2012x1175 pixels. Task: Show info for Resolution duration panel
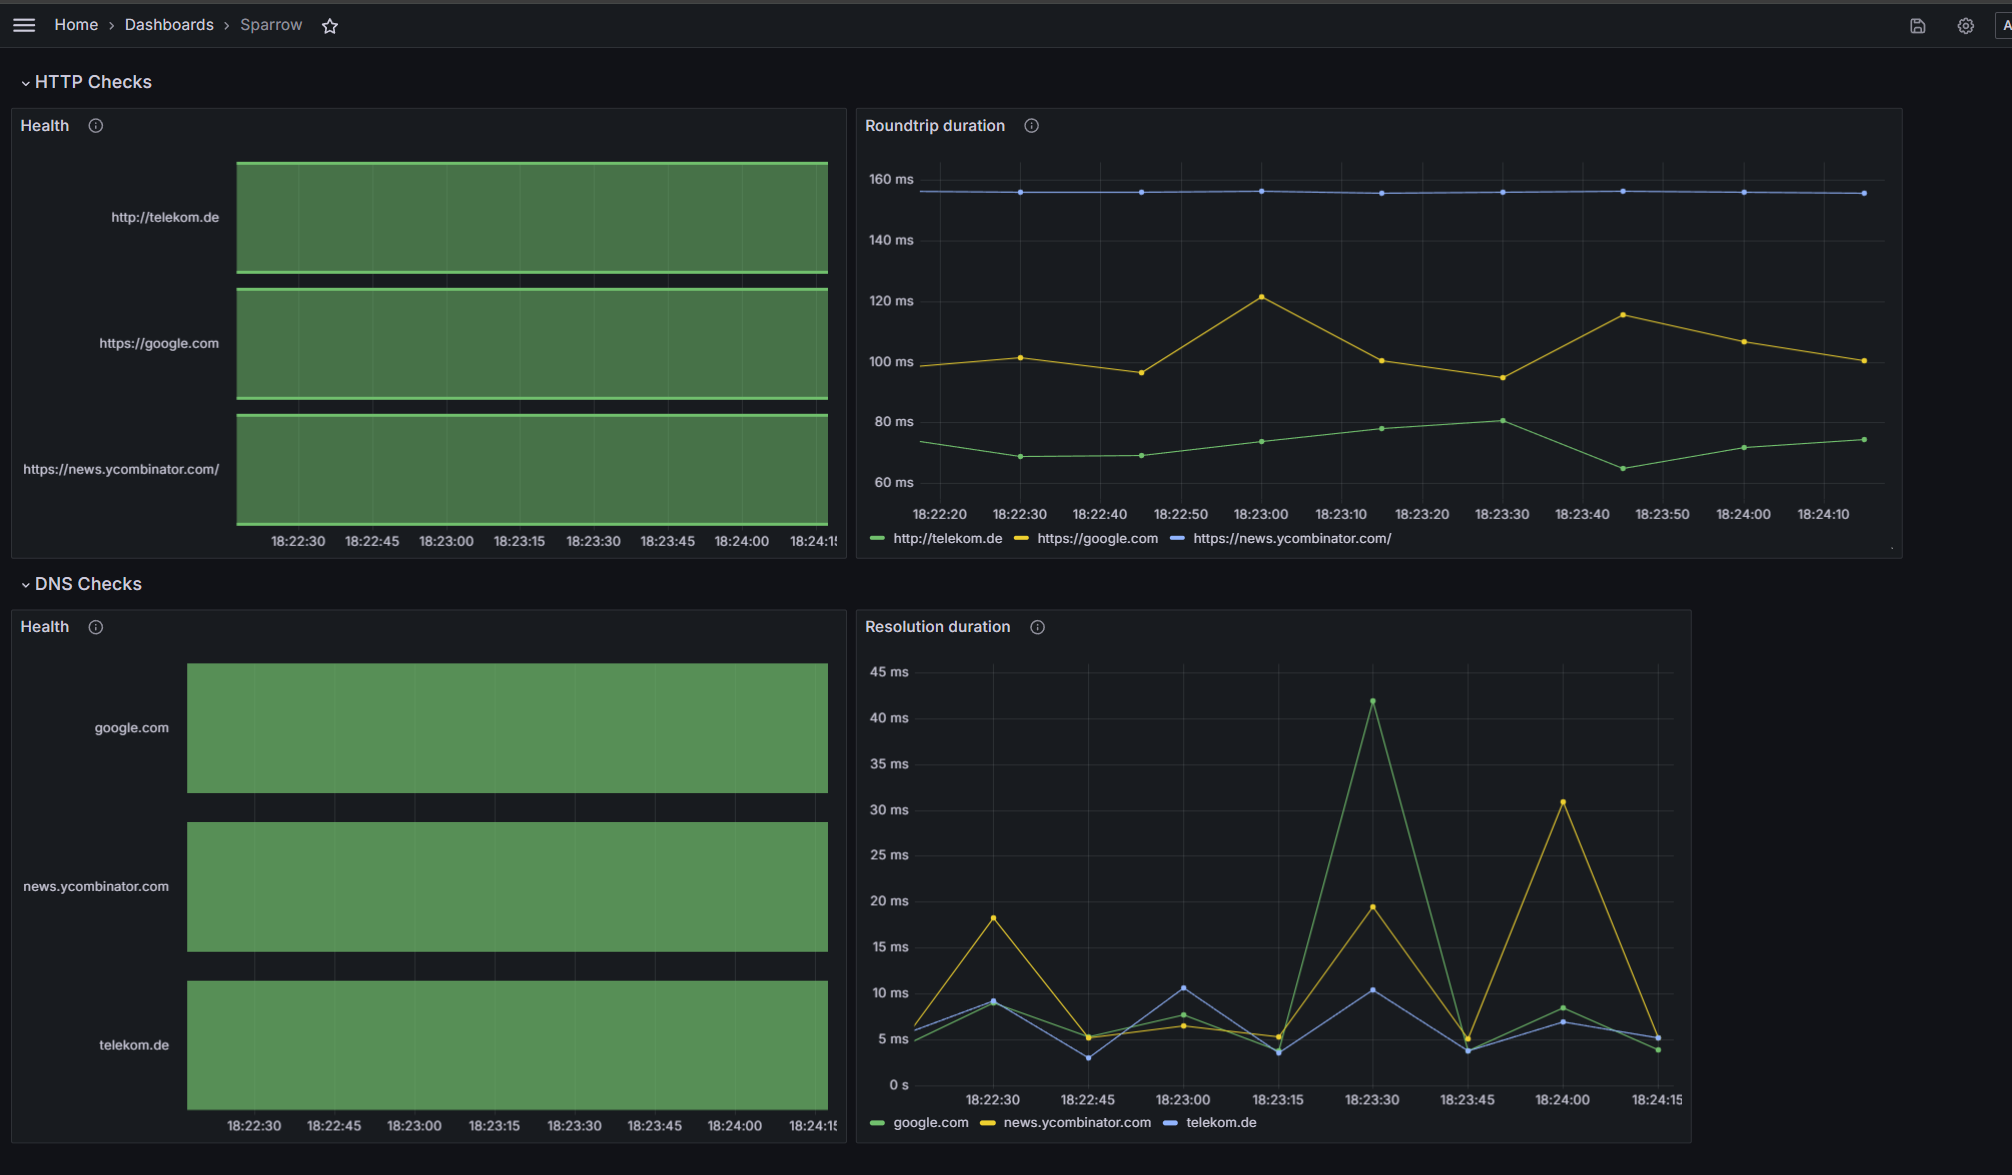1037,627
